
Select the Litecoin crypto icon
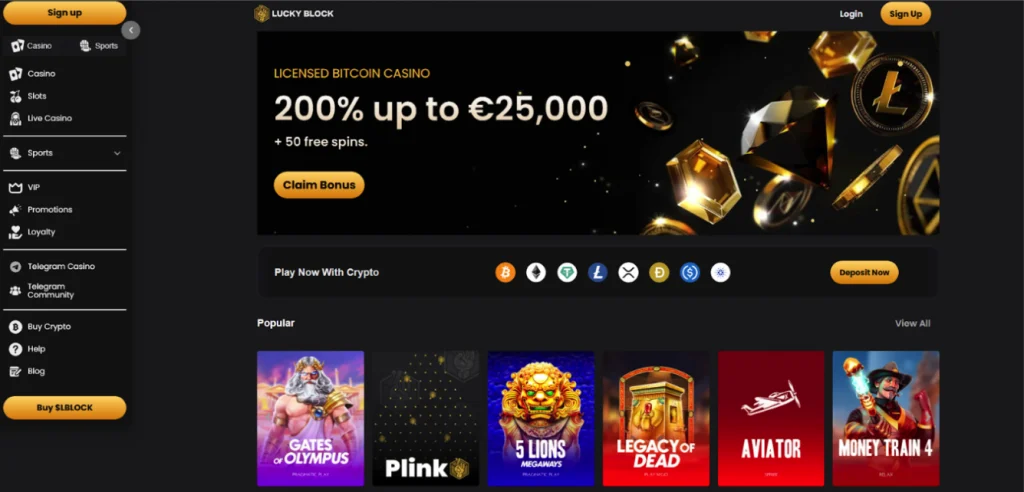click(598, 272)
